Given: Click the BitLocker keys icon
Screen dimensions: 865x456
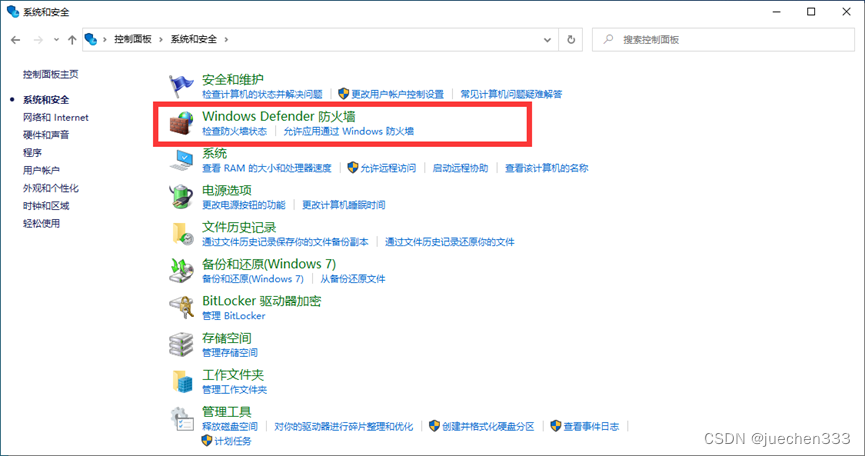Looking at the screenshot, I should (x=181, y=308).
